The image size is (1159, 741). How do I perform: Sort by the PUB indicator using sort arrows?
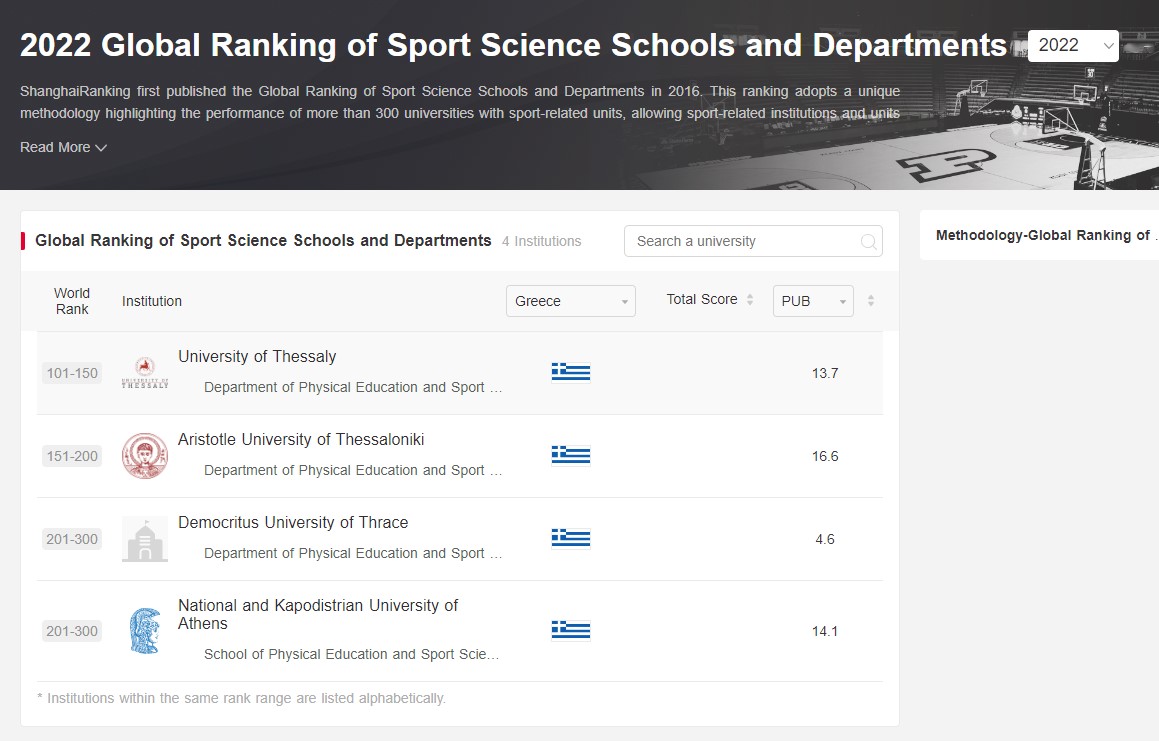click(x=871, y=300)
